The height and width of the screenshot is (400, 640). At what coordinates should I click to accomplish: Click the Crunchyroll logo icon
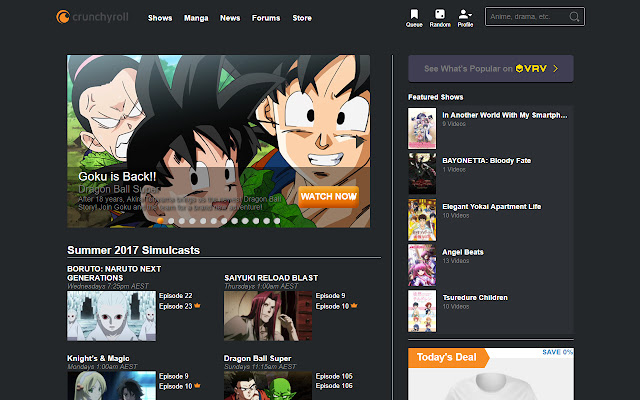click(x=63, y=17)
